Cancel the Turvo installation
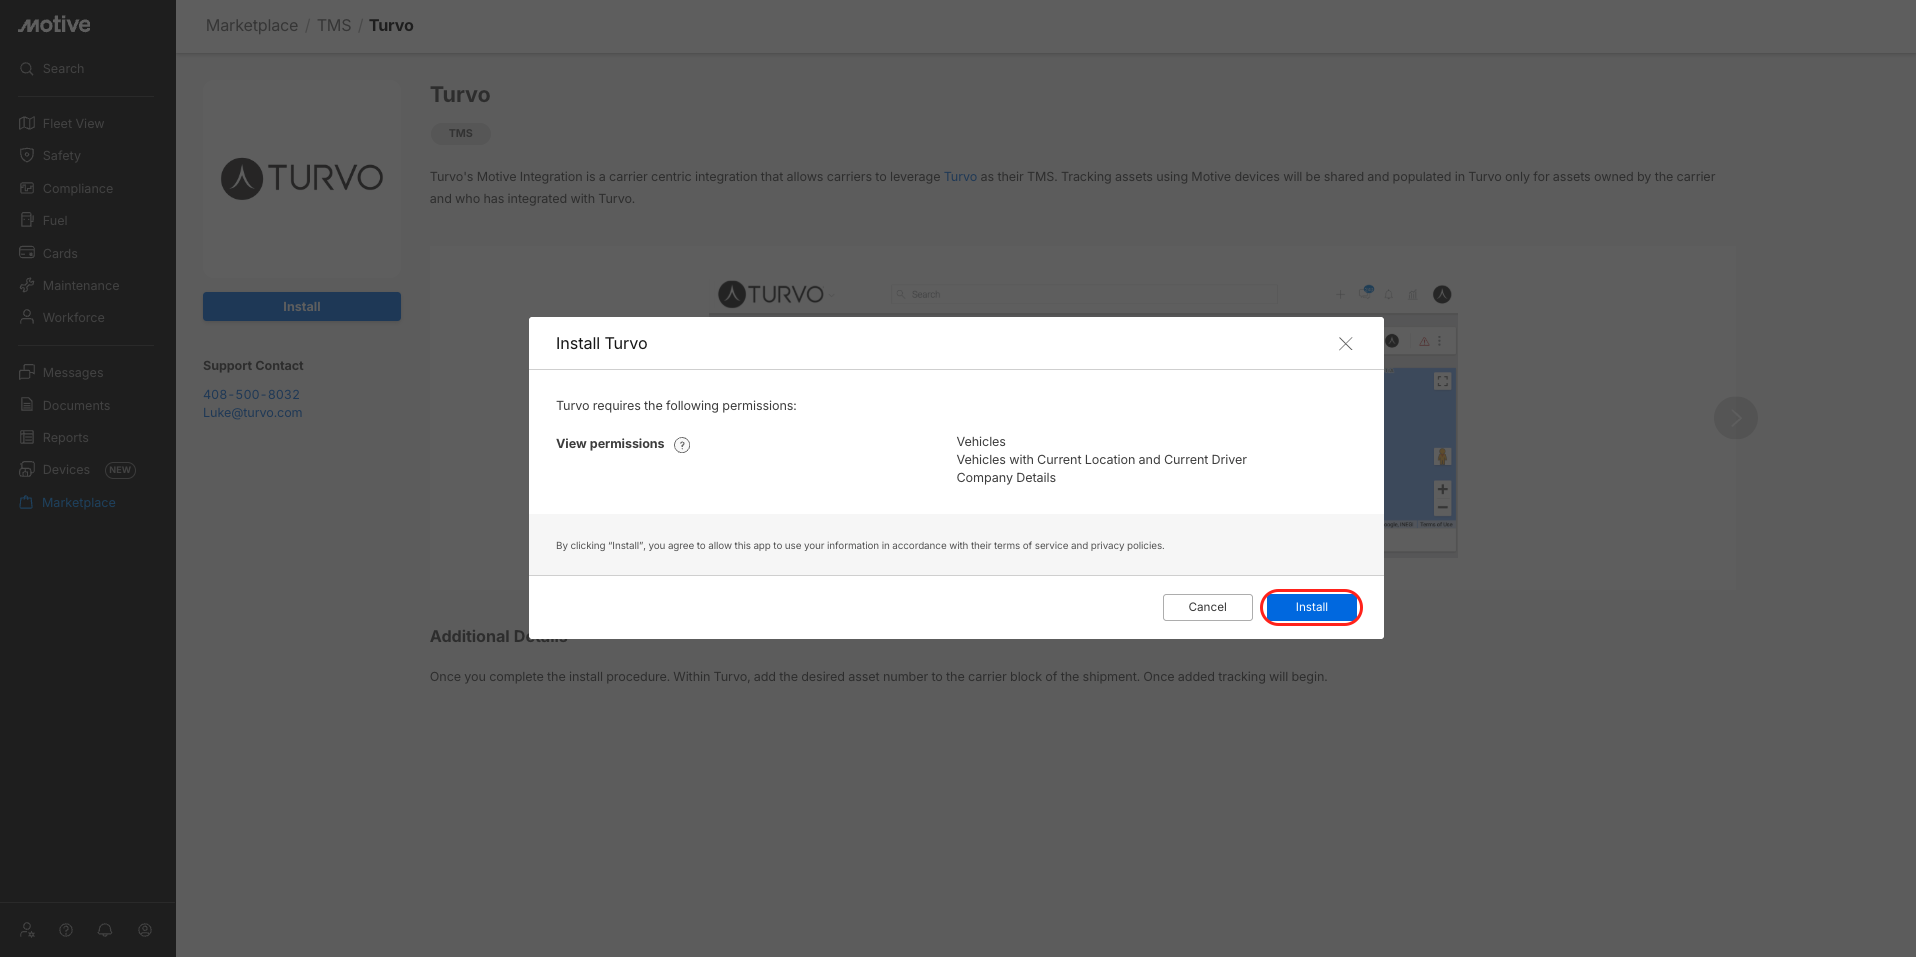Screen dimensions: 1916x957 tap(1208, 607)
